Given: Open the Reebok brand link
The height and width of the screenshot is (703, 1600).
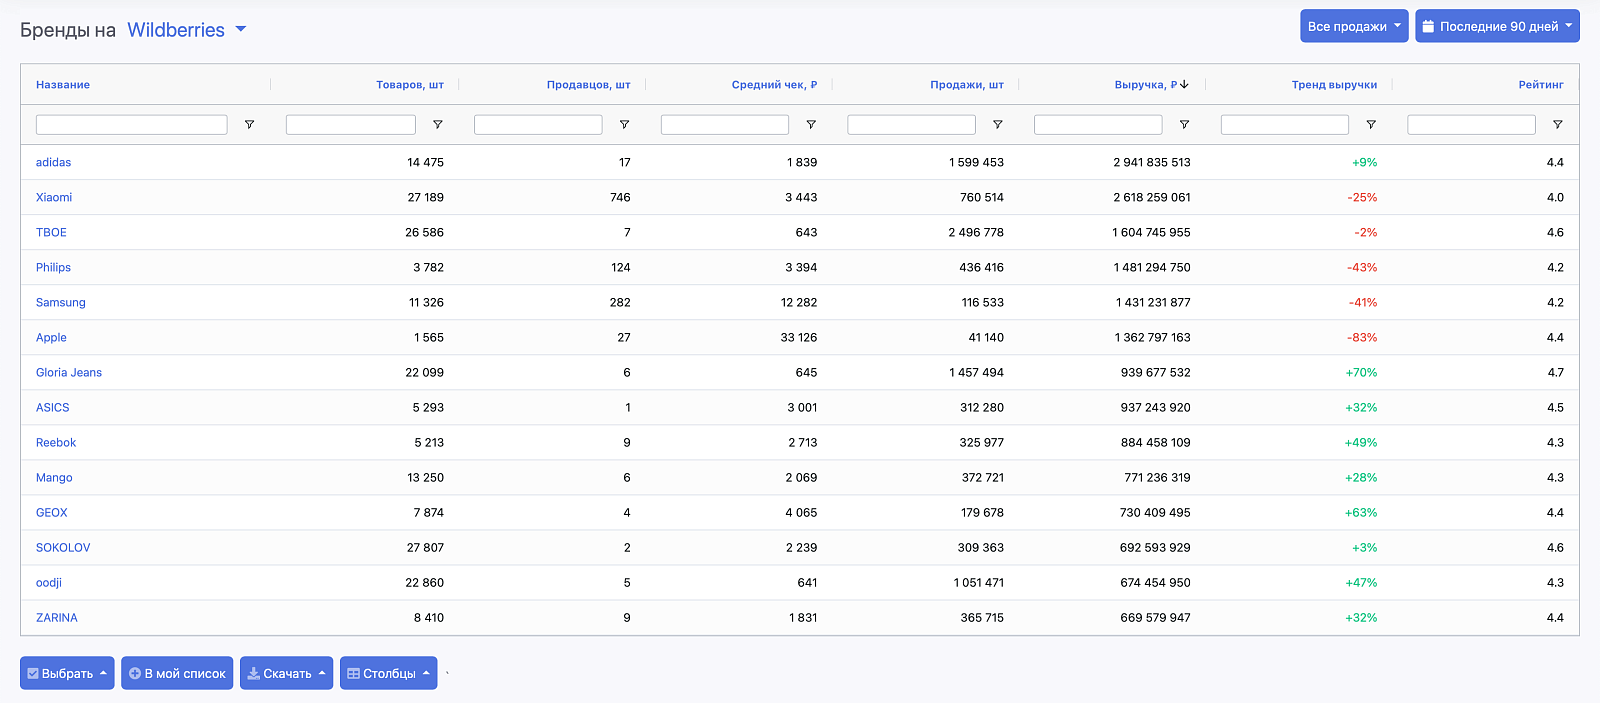Looking at the screenshot, I should click(56, 442).
